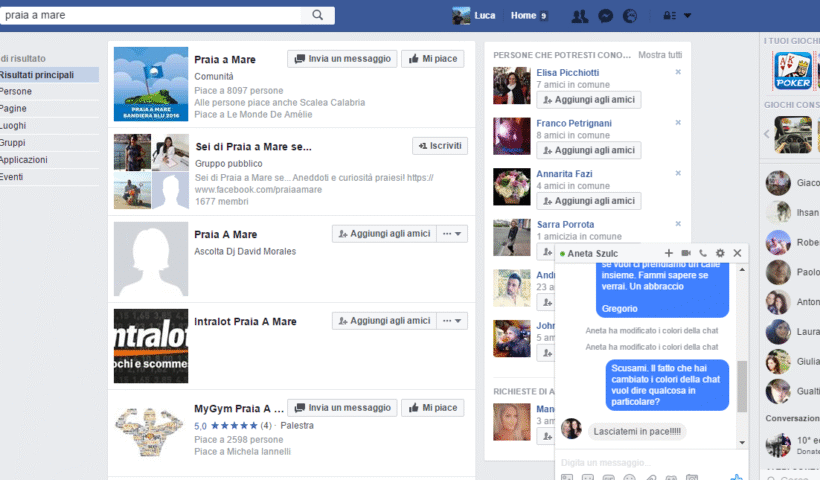Screen dimensions: 820x480
Task: Open friend requests icon in top bar
Action: tap(579, 16)
